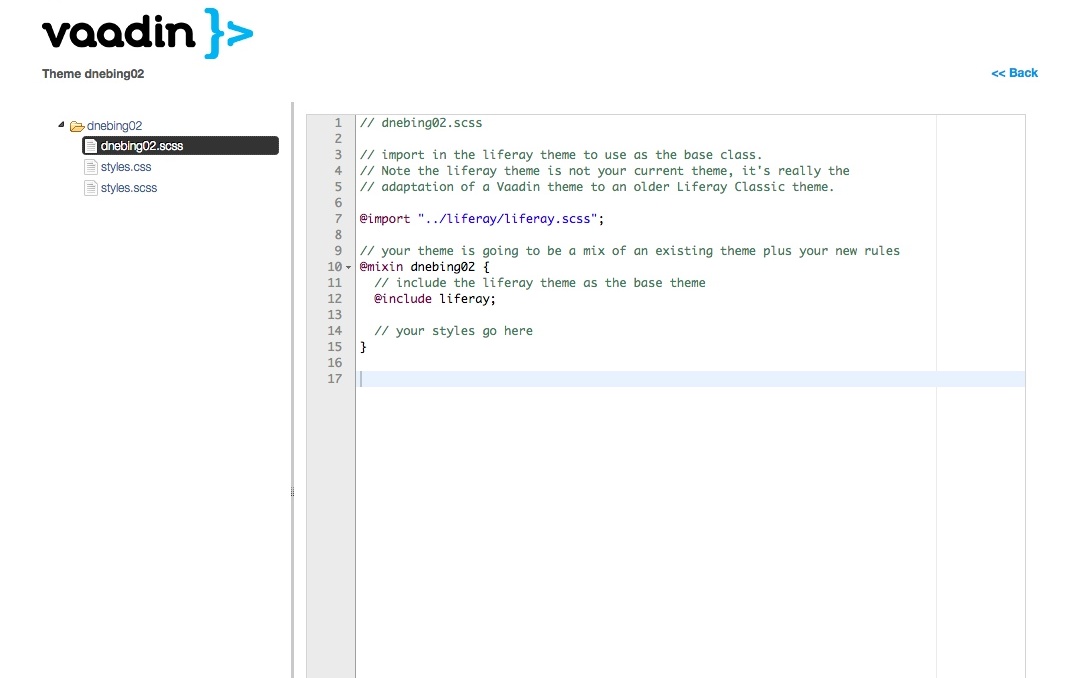Click the file icon beside styles.scss

click(91, 188)
